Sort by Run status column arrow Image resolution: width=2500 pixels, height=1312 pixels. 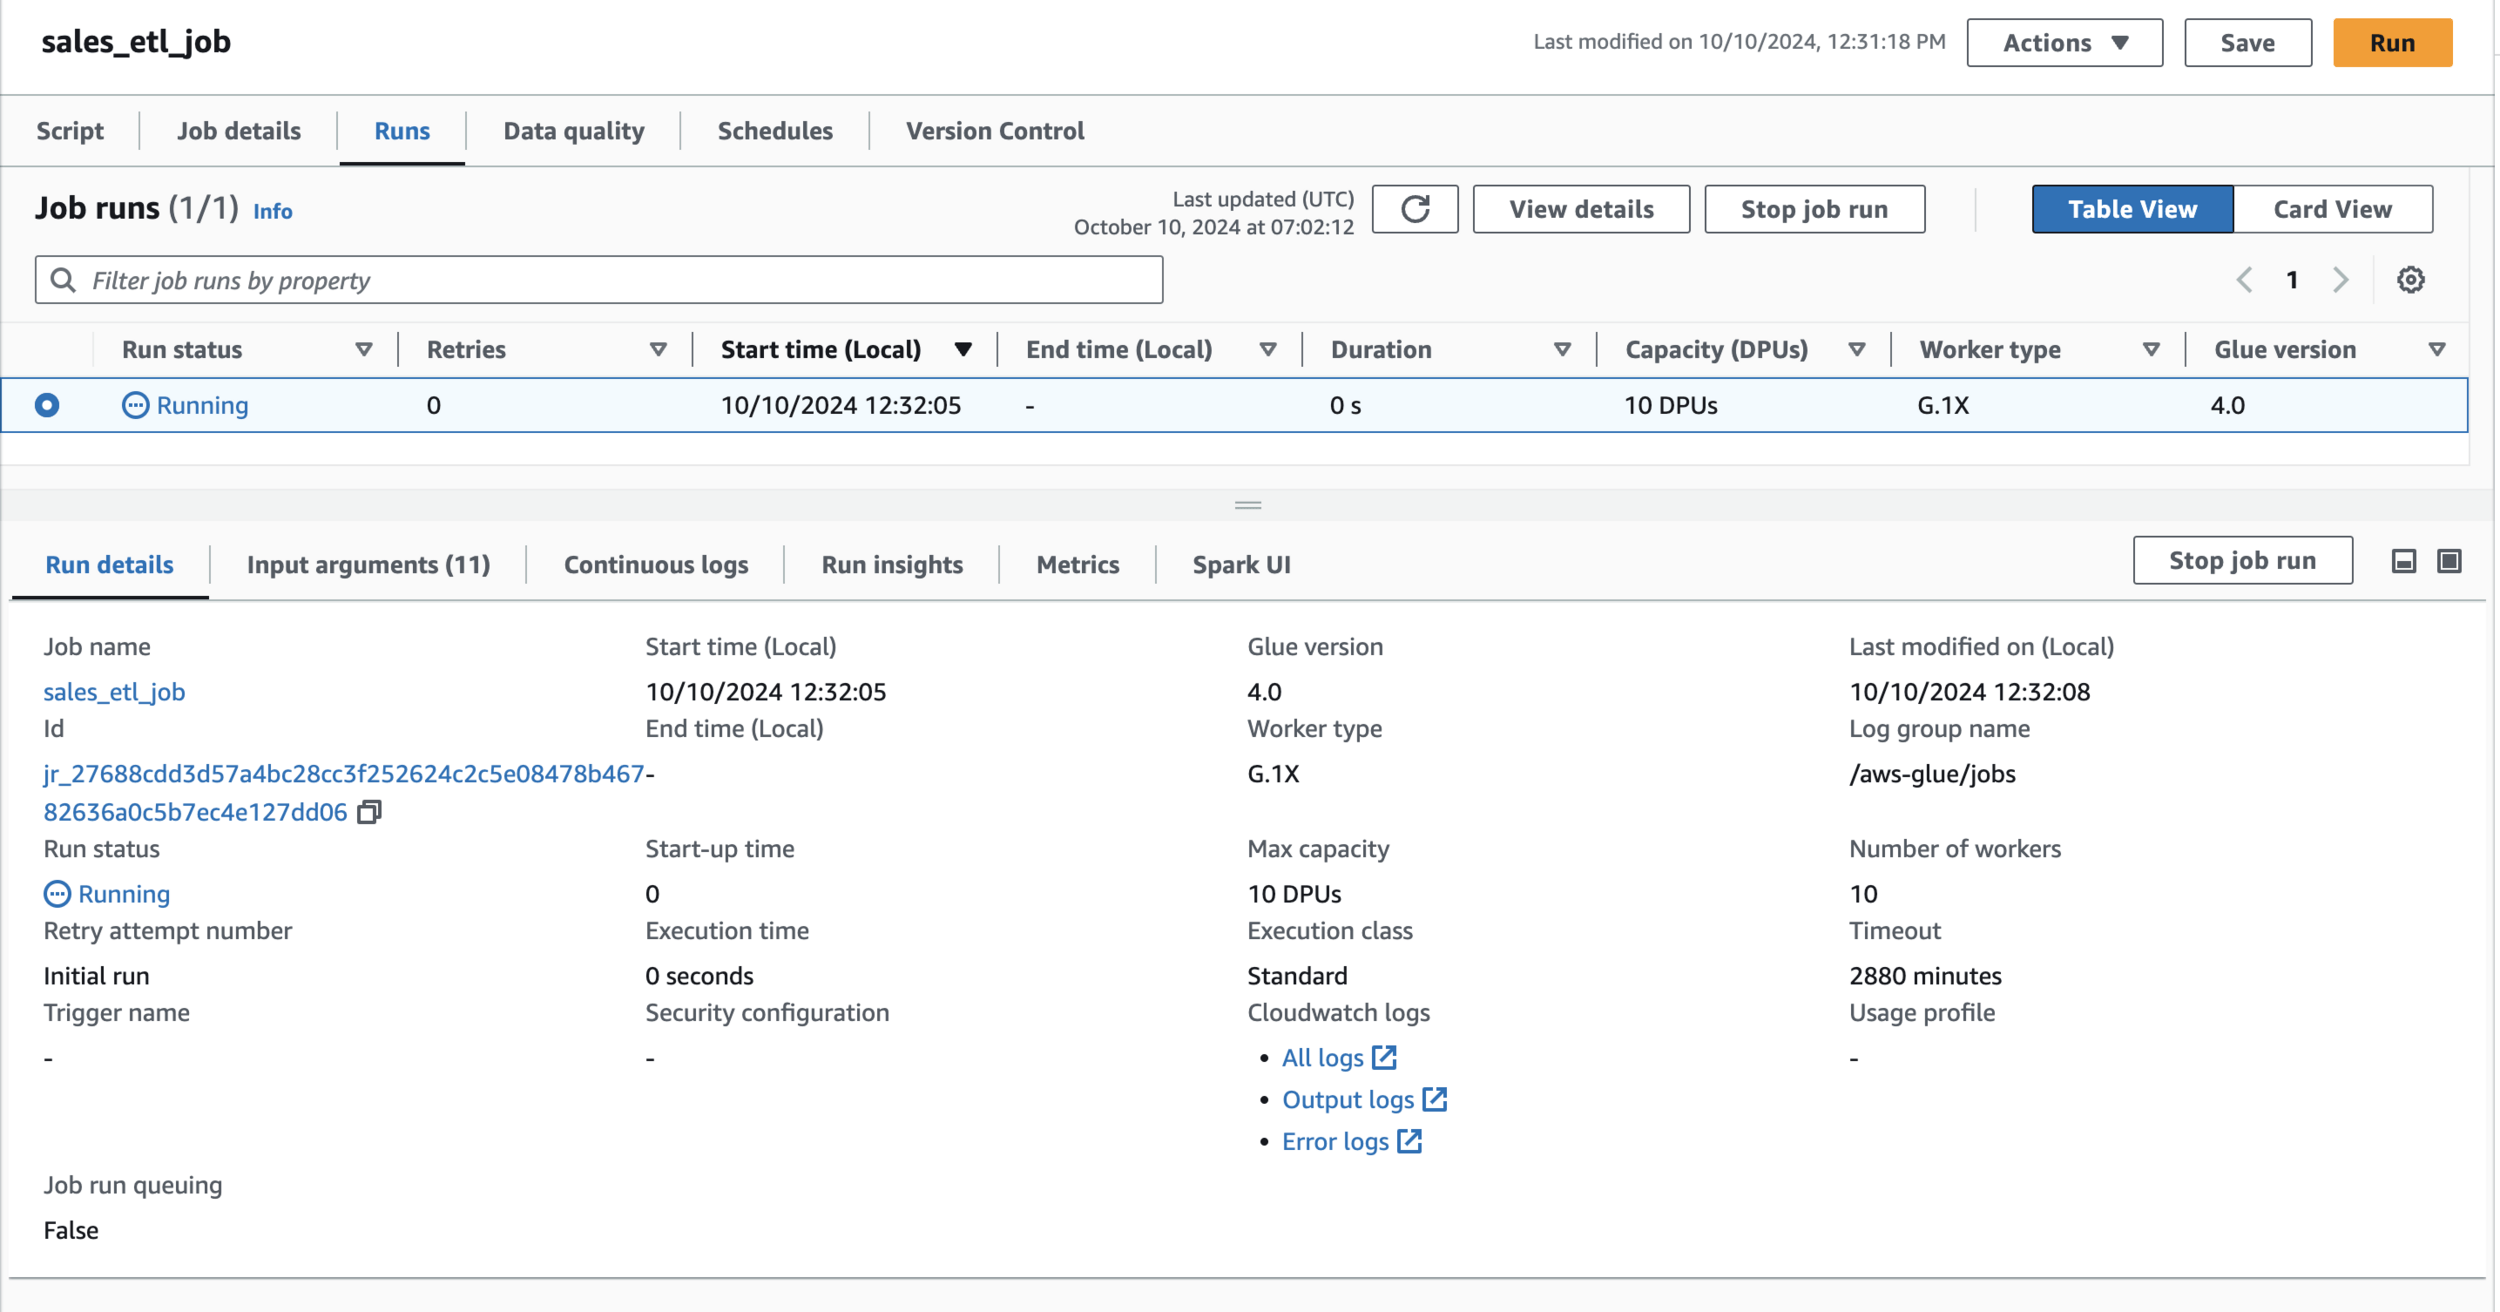tap(364, 350)
